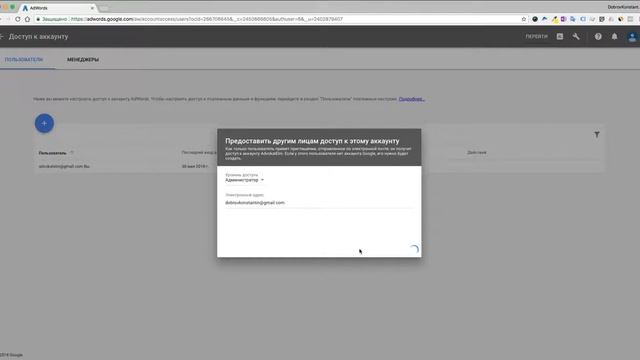Click the browser home icon

coord(27,19)
